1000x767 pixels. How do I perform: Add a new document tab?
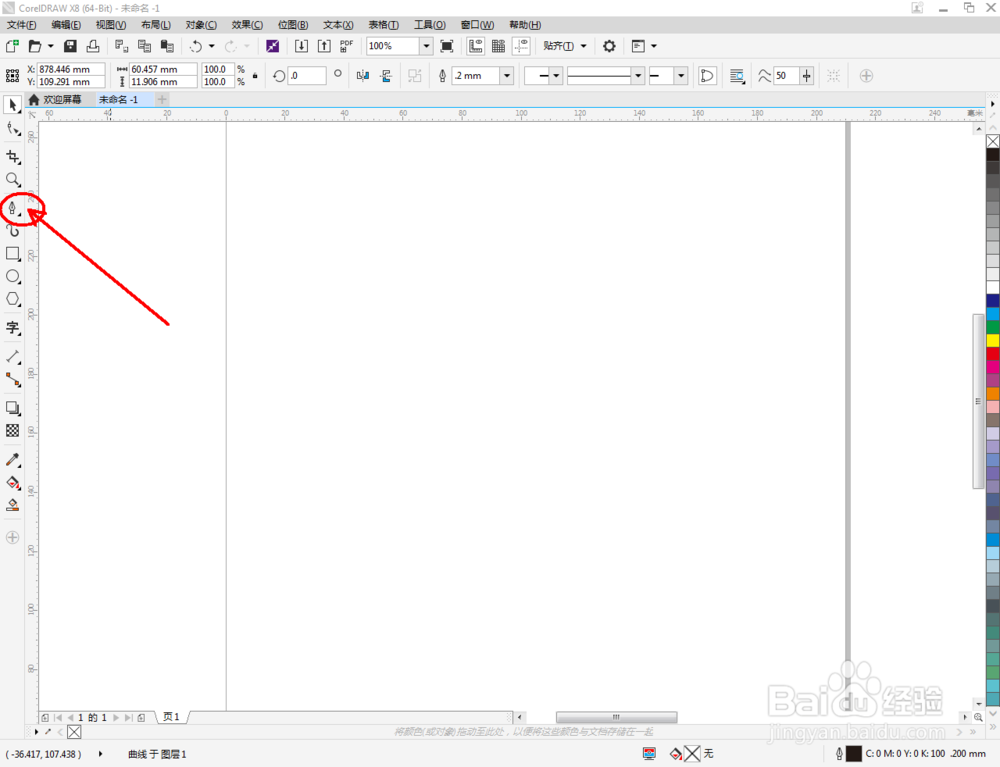point(162,99)
